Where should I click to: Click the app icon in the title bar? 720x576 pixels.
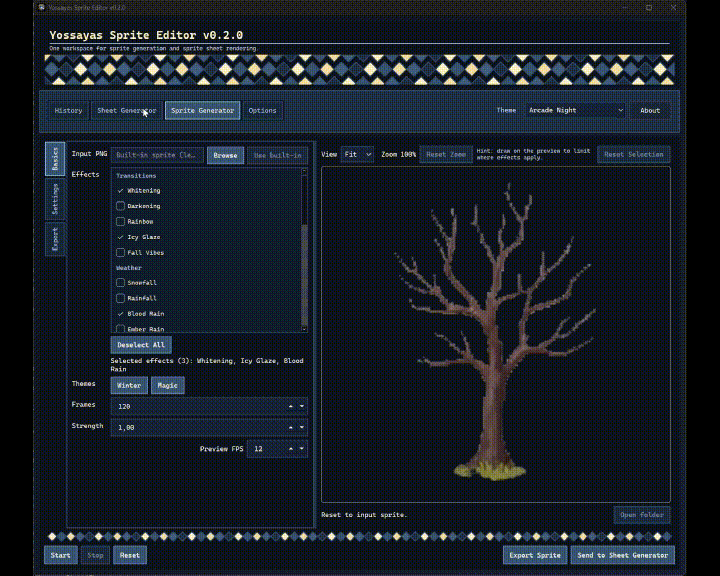point(40,6)
